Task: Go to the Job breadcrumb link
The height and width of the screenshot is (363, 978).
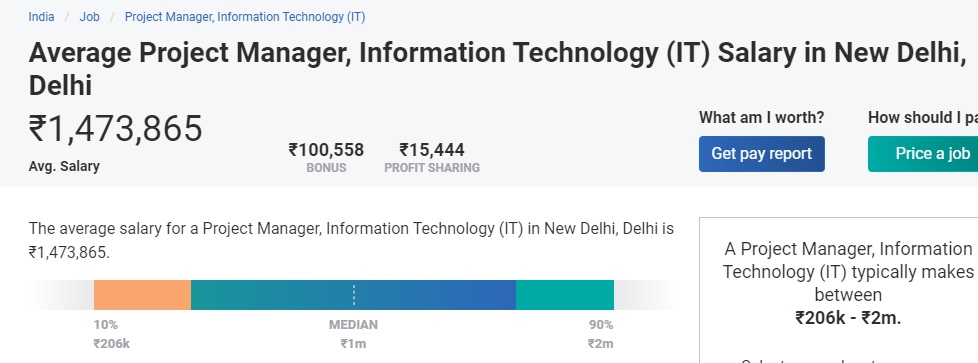Action: click(89, 17)
